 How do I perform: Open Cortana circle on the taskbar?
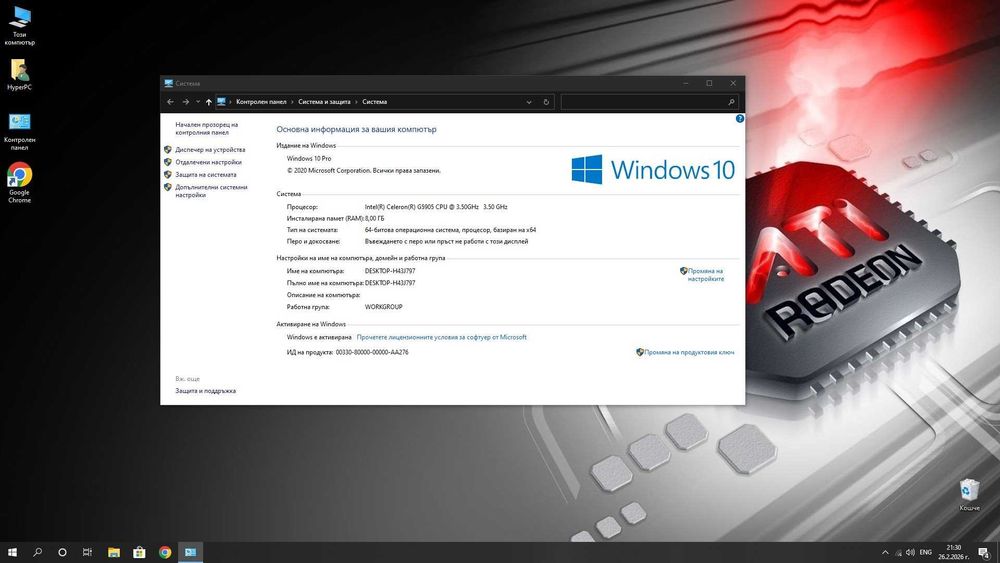pyautogui.click(x=62, y=552)
